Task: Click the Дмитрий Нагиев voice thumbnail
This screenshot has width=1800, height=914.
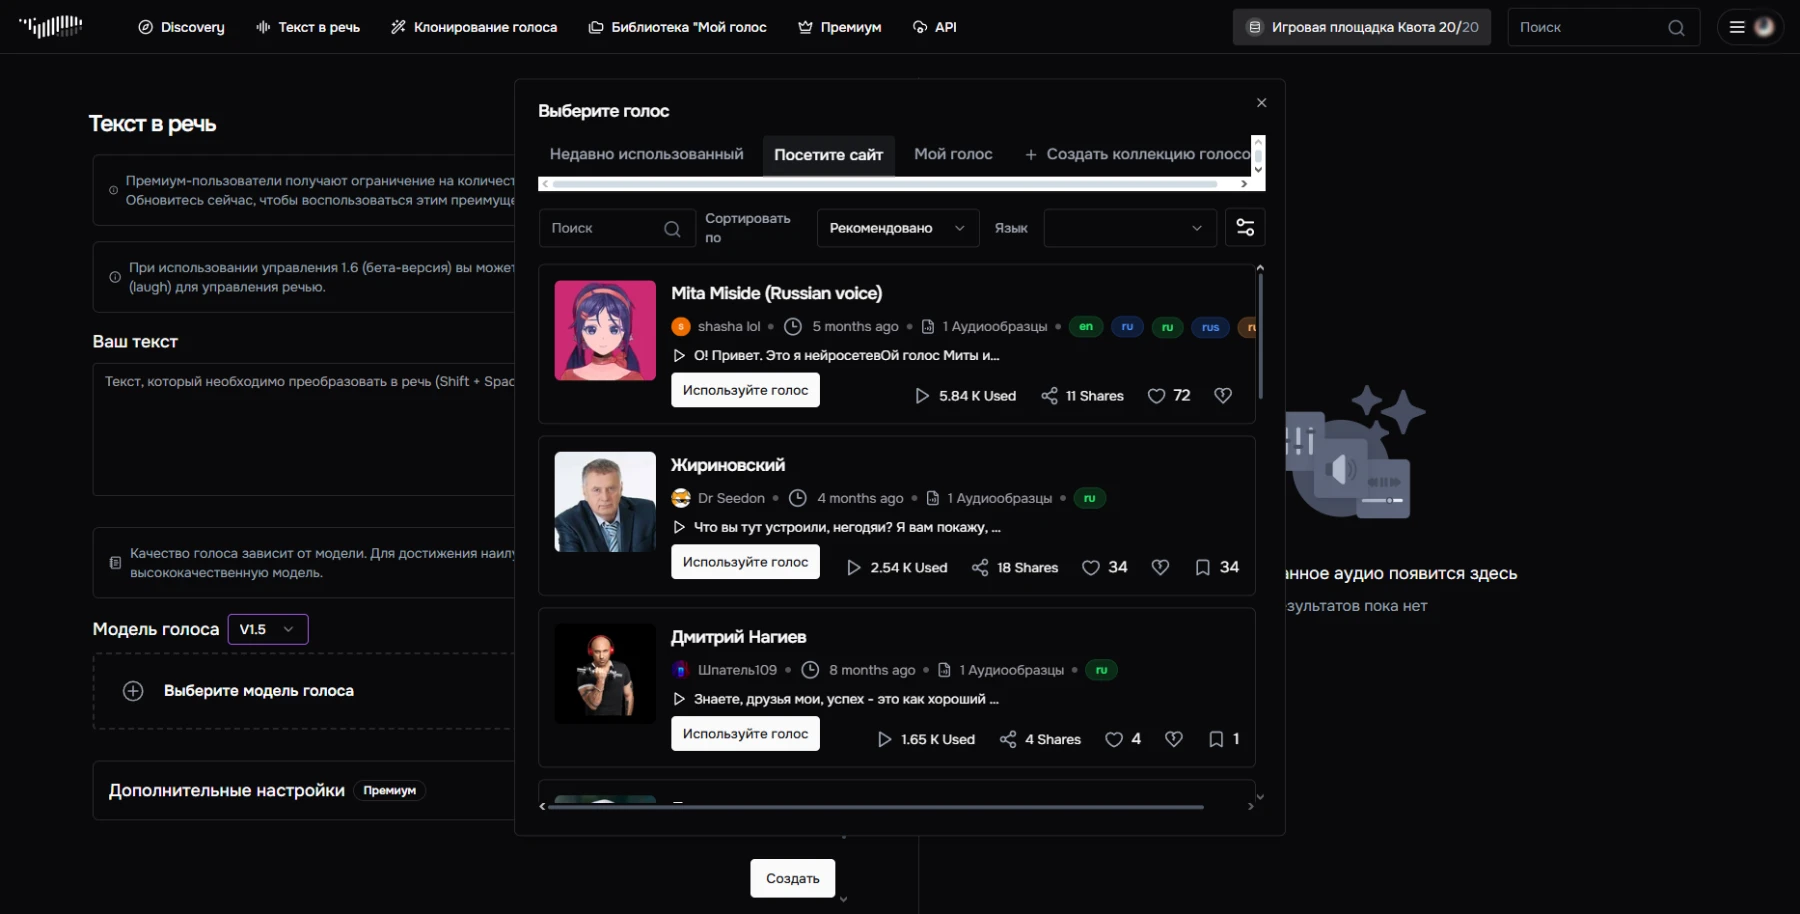Action: pos(605,674)
